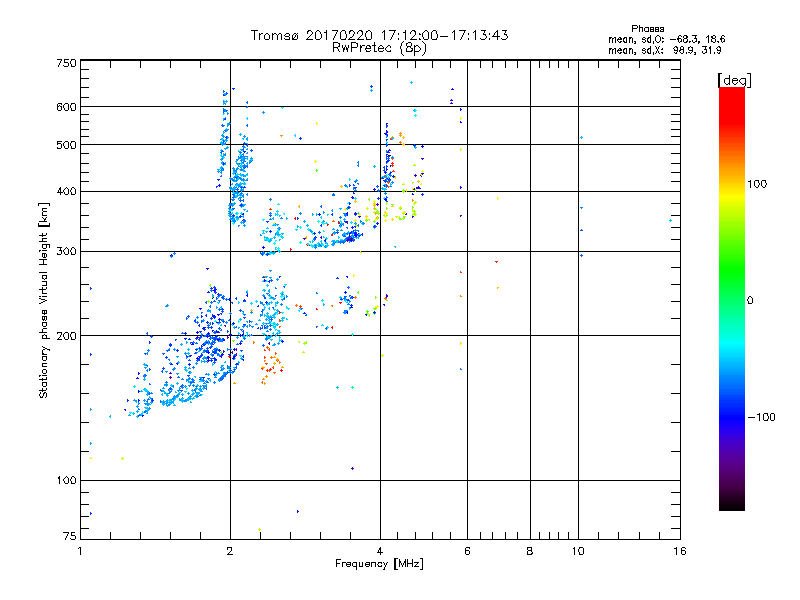This screenshot has width=800, height=600.
Task: Click the 75 tick on height axis
Action: point(69,538)
